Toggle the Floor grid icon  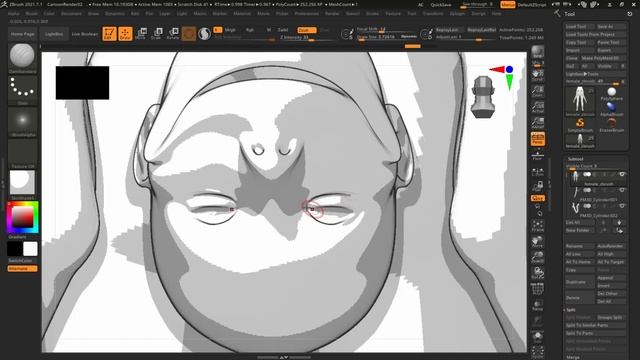click(538, 155)
